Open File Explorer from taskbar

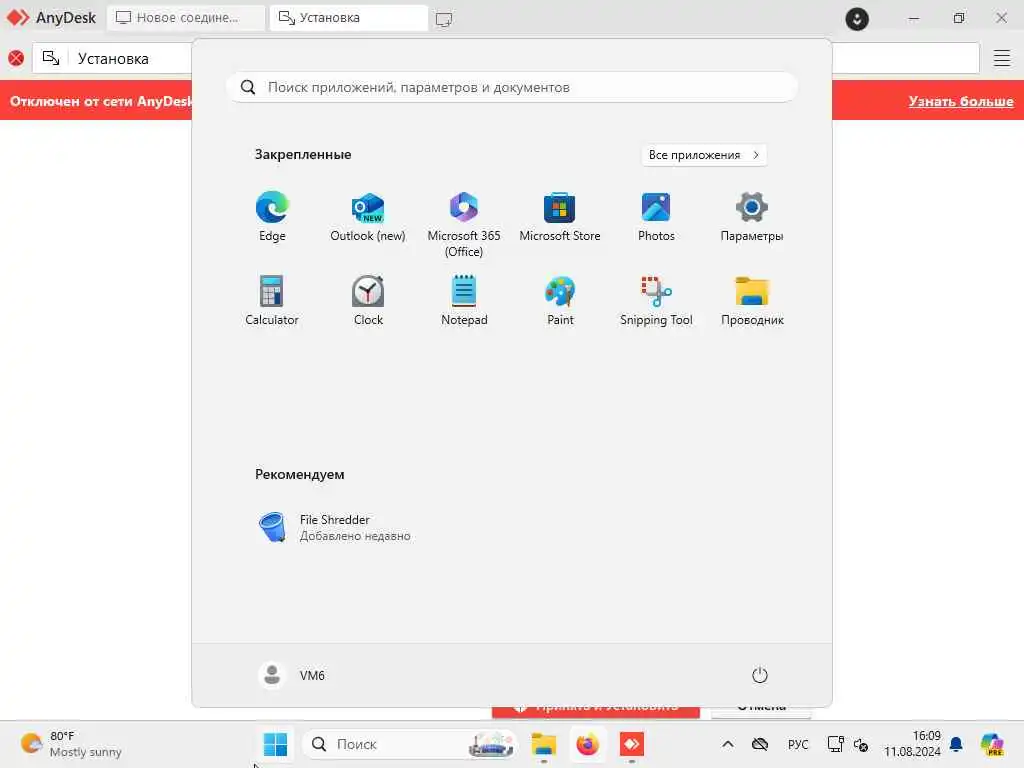pos(543,744)
